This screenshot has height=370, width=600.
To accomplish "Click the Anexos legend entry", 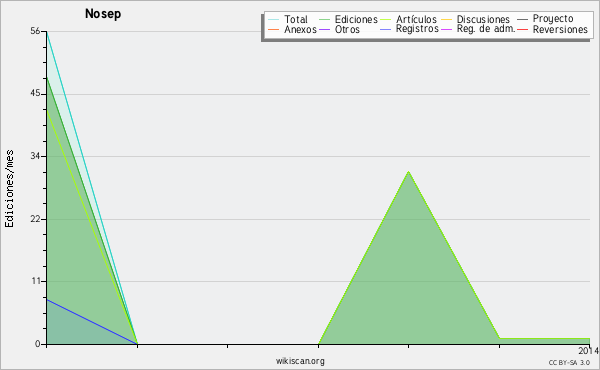I will pyautogui.click(x=292, y=29).
